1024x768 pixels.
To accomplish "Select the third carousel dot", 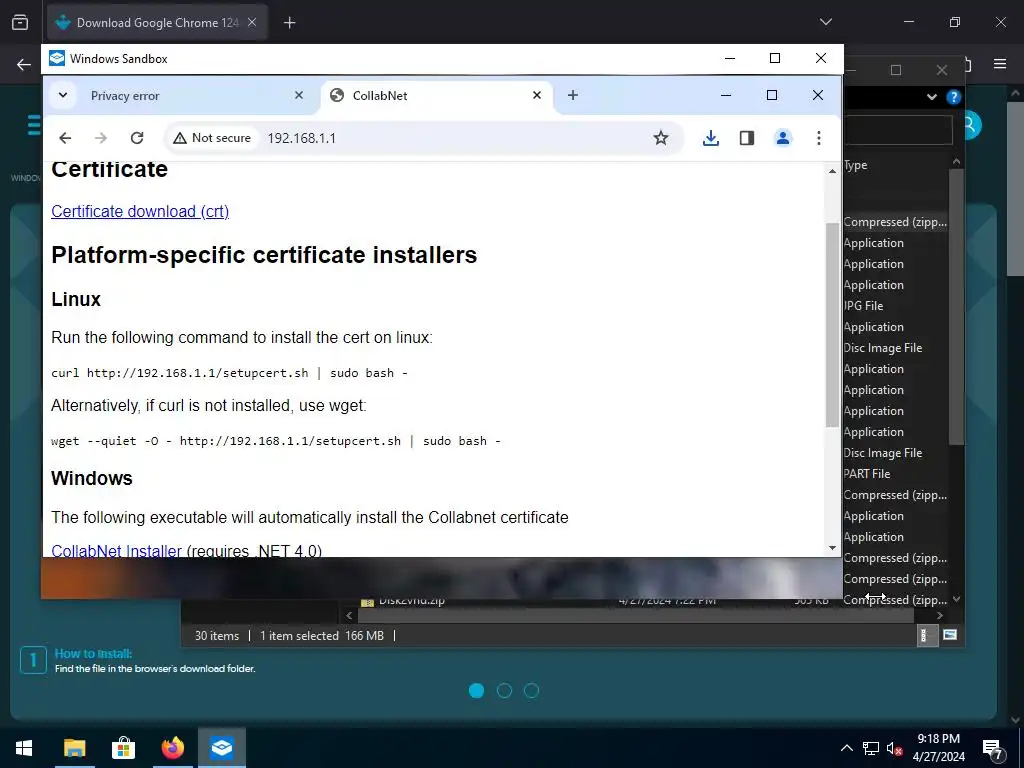I will click(532, 690).
